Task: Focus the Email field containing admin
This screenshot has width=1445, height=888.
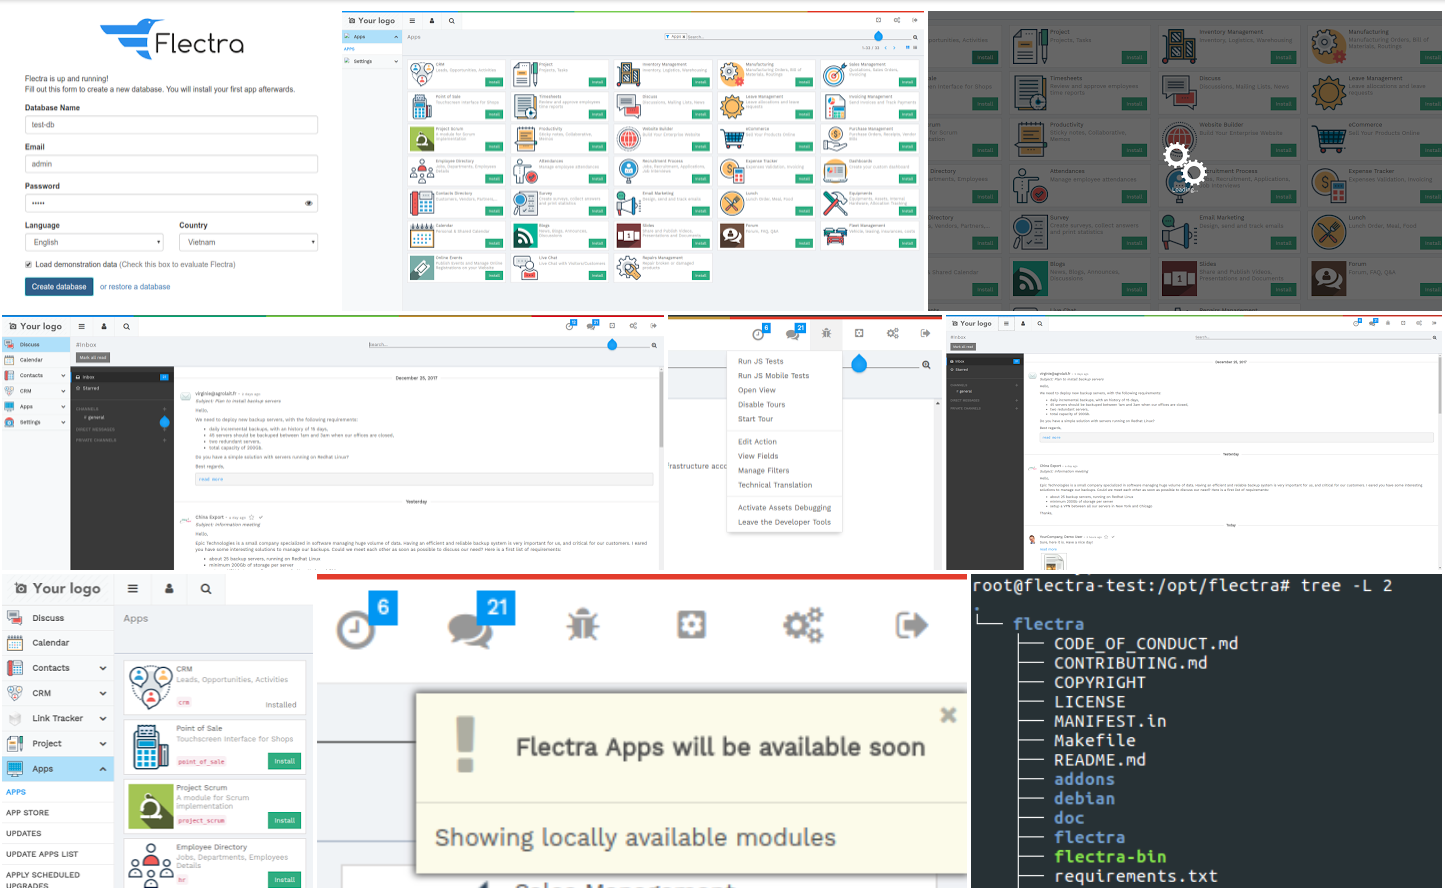Action: 171,164
